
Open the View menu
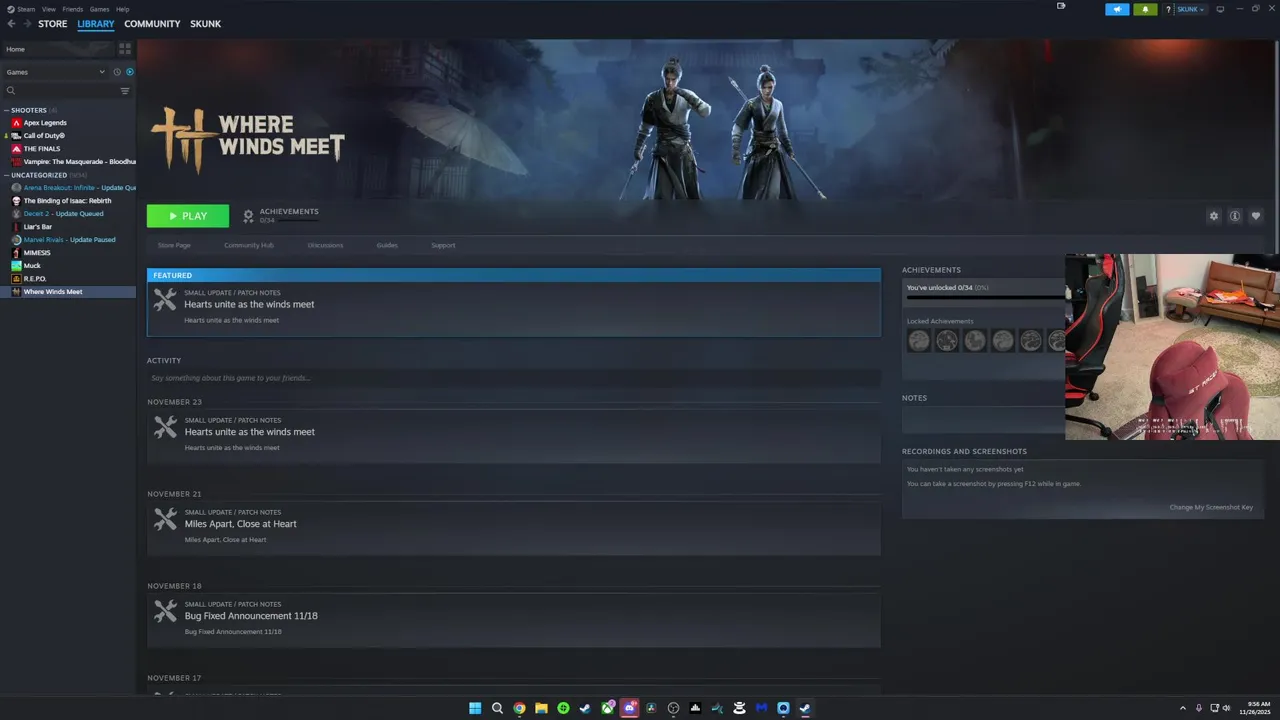coord(49,9)
